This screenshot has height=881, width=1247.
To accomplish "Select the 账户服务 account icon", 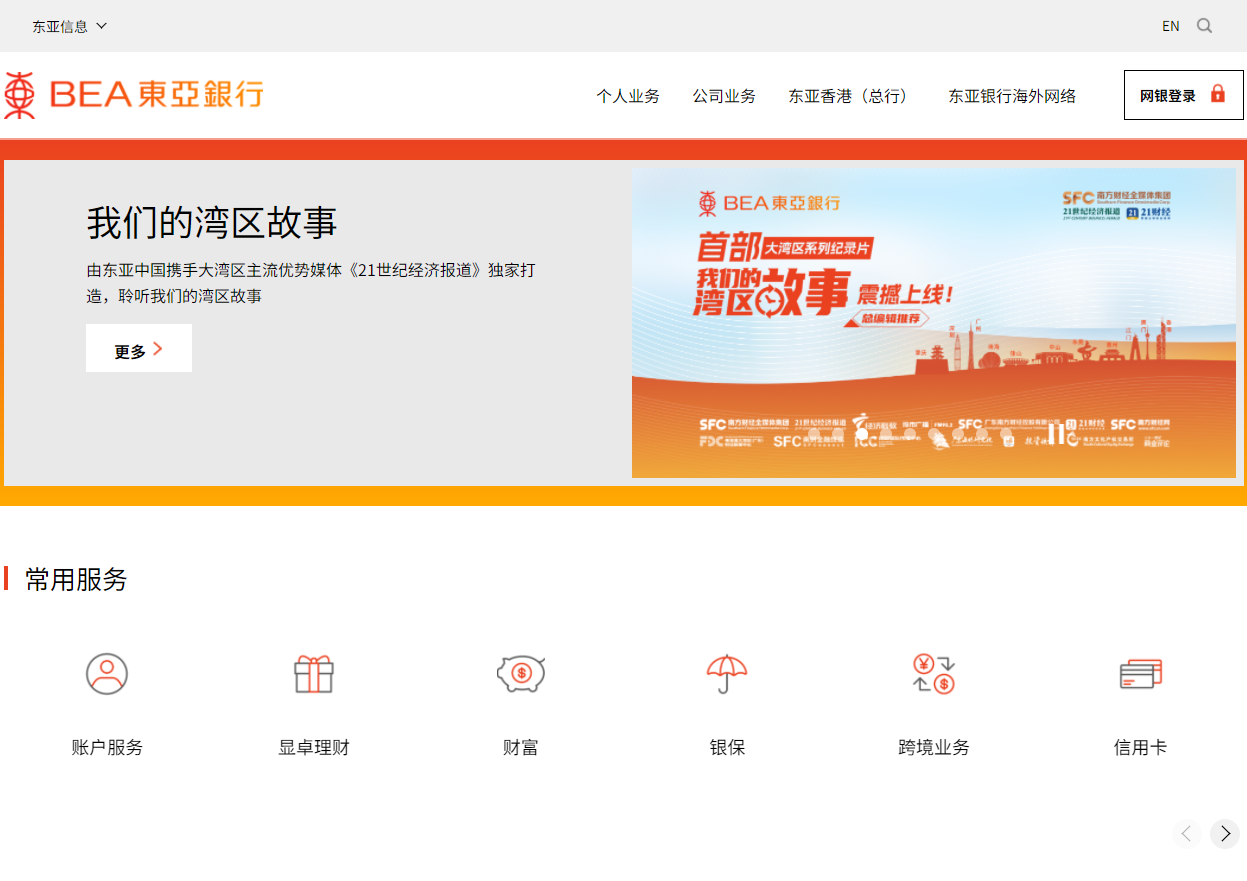I will (x=107, y=674).
